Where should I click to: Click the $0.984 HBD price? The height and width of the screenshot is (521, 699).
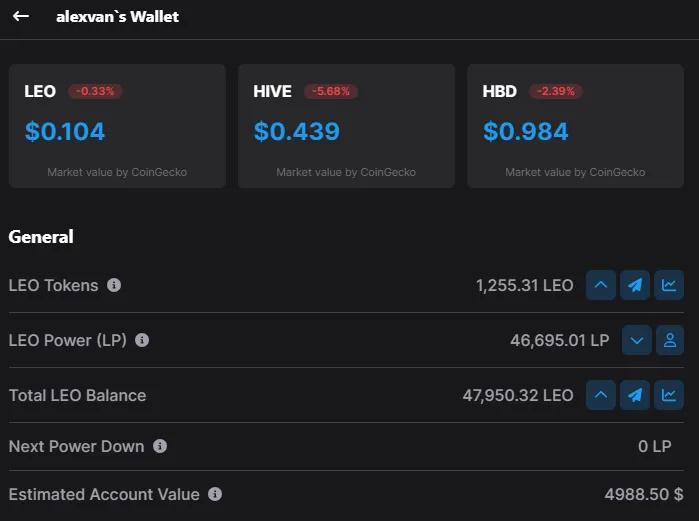coord(526,131)
